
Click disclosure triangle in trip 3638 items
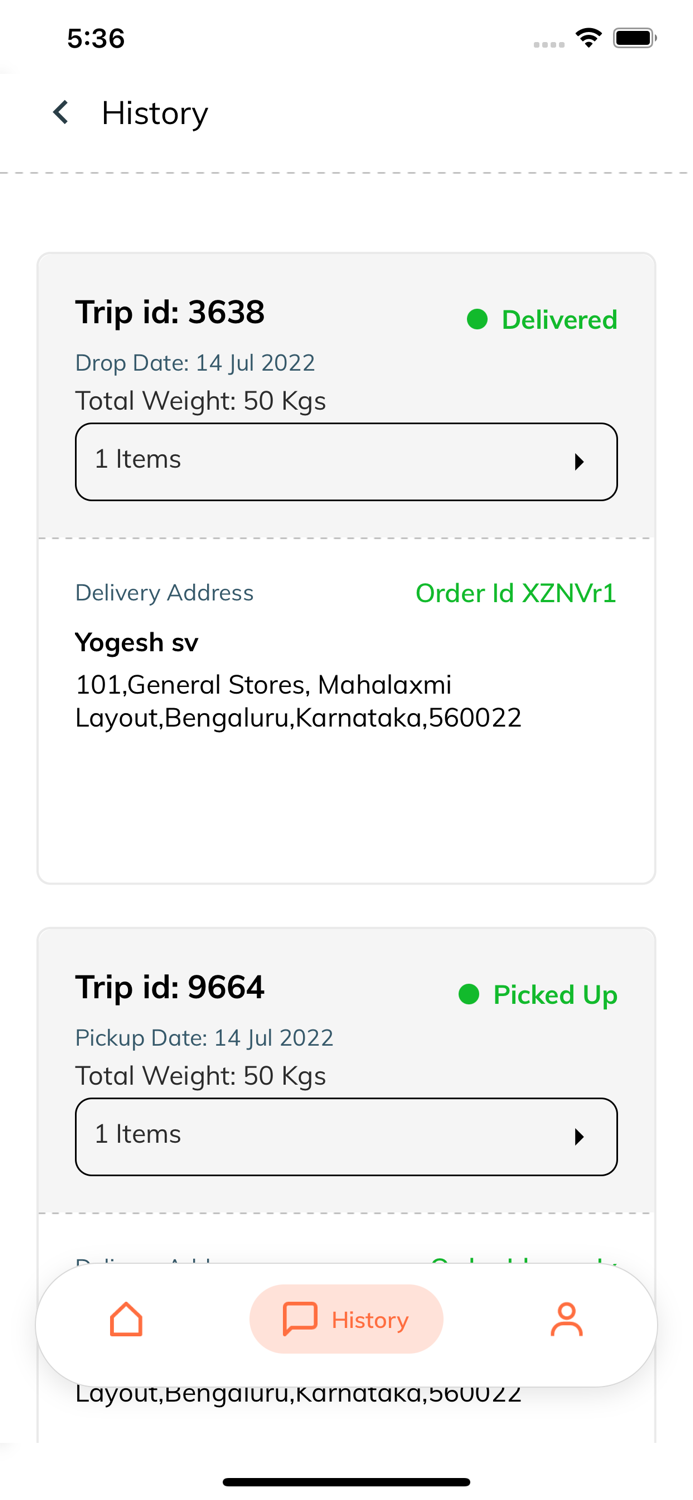pos(579,462)
